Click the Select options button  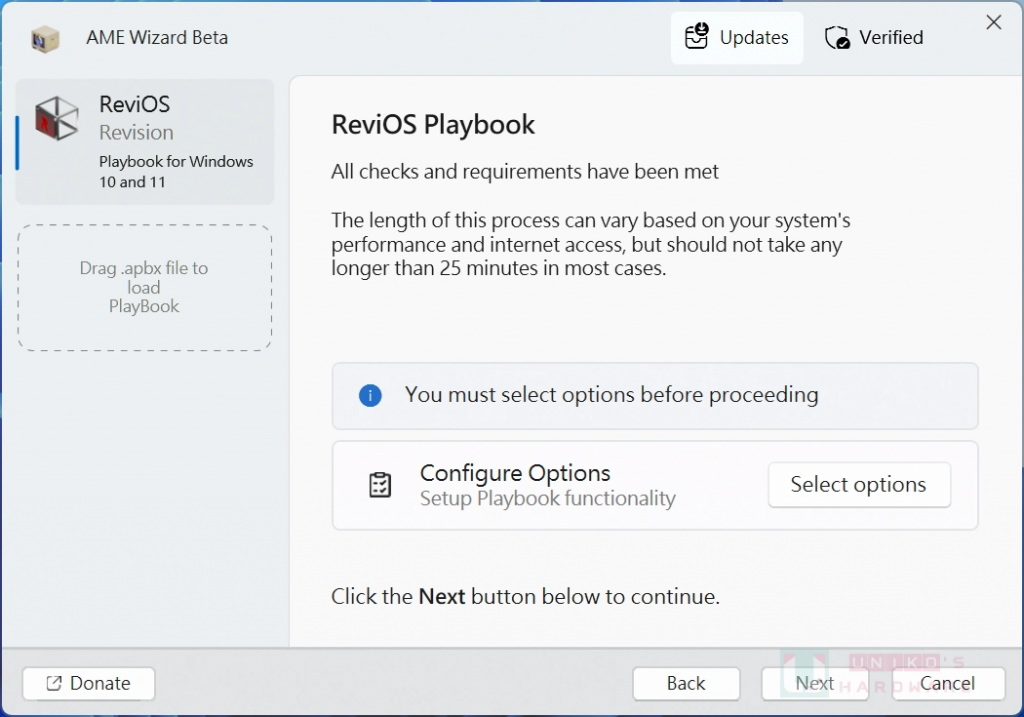pos(859,485)
